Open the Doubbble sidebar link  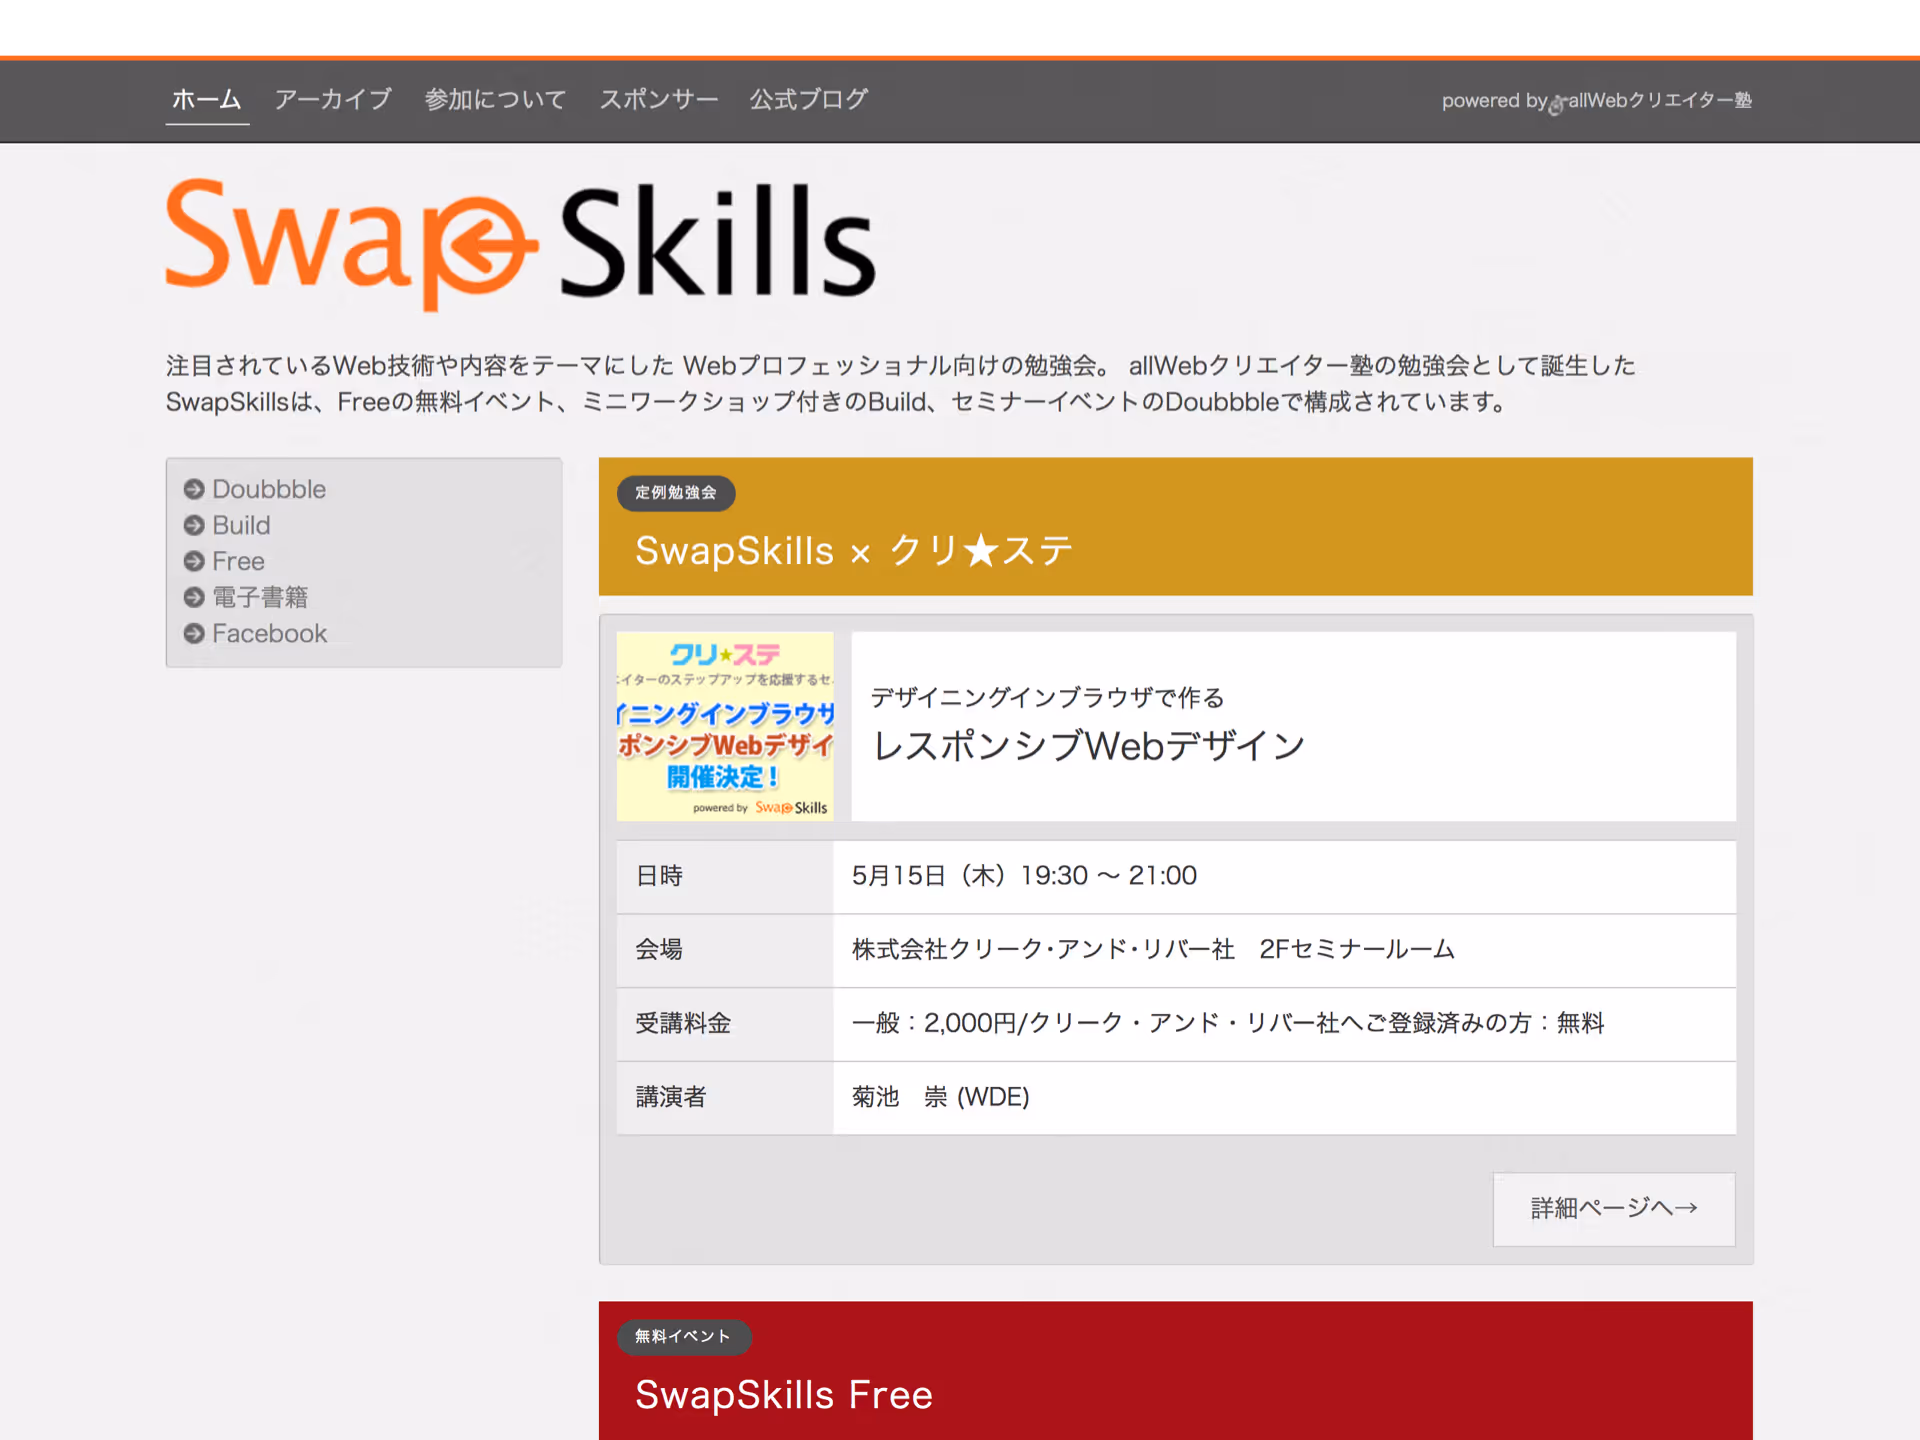[x=269, y=489]
